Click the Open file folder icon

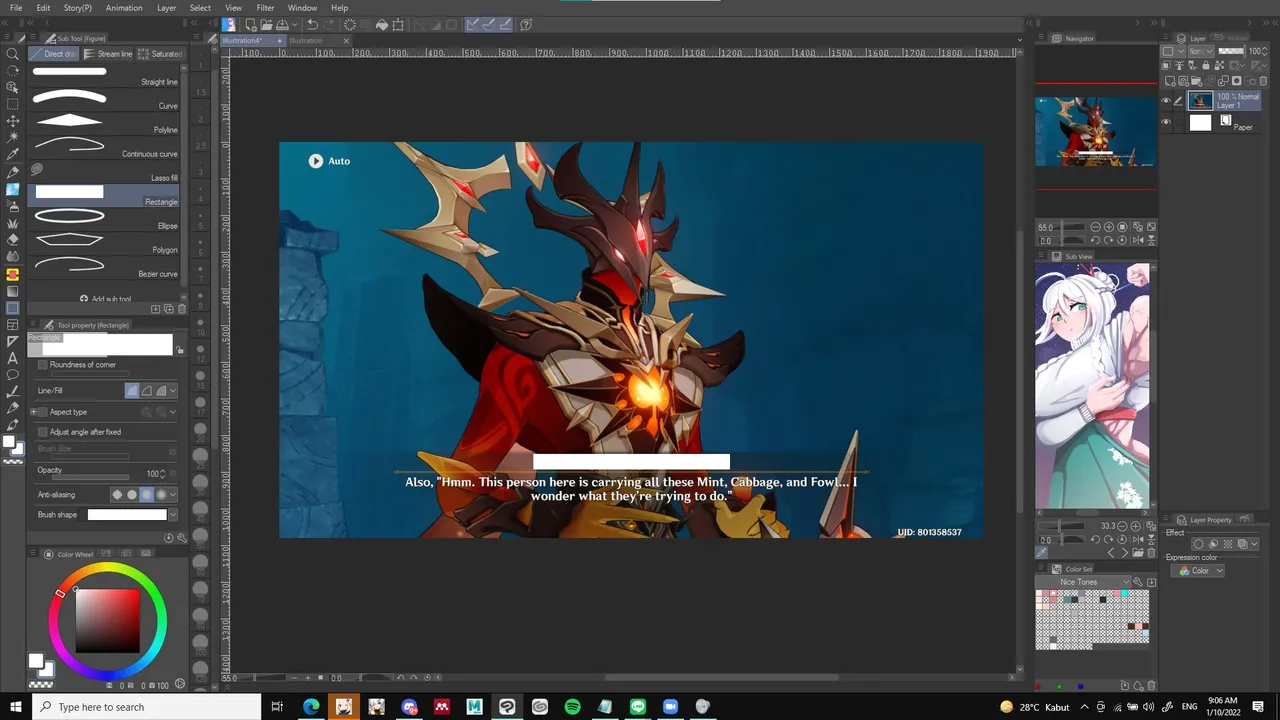tap(266, 25)
